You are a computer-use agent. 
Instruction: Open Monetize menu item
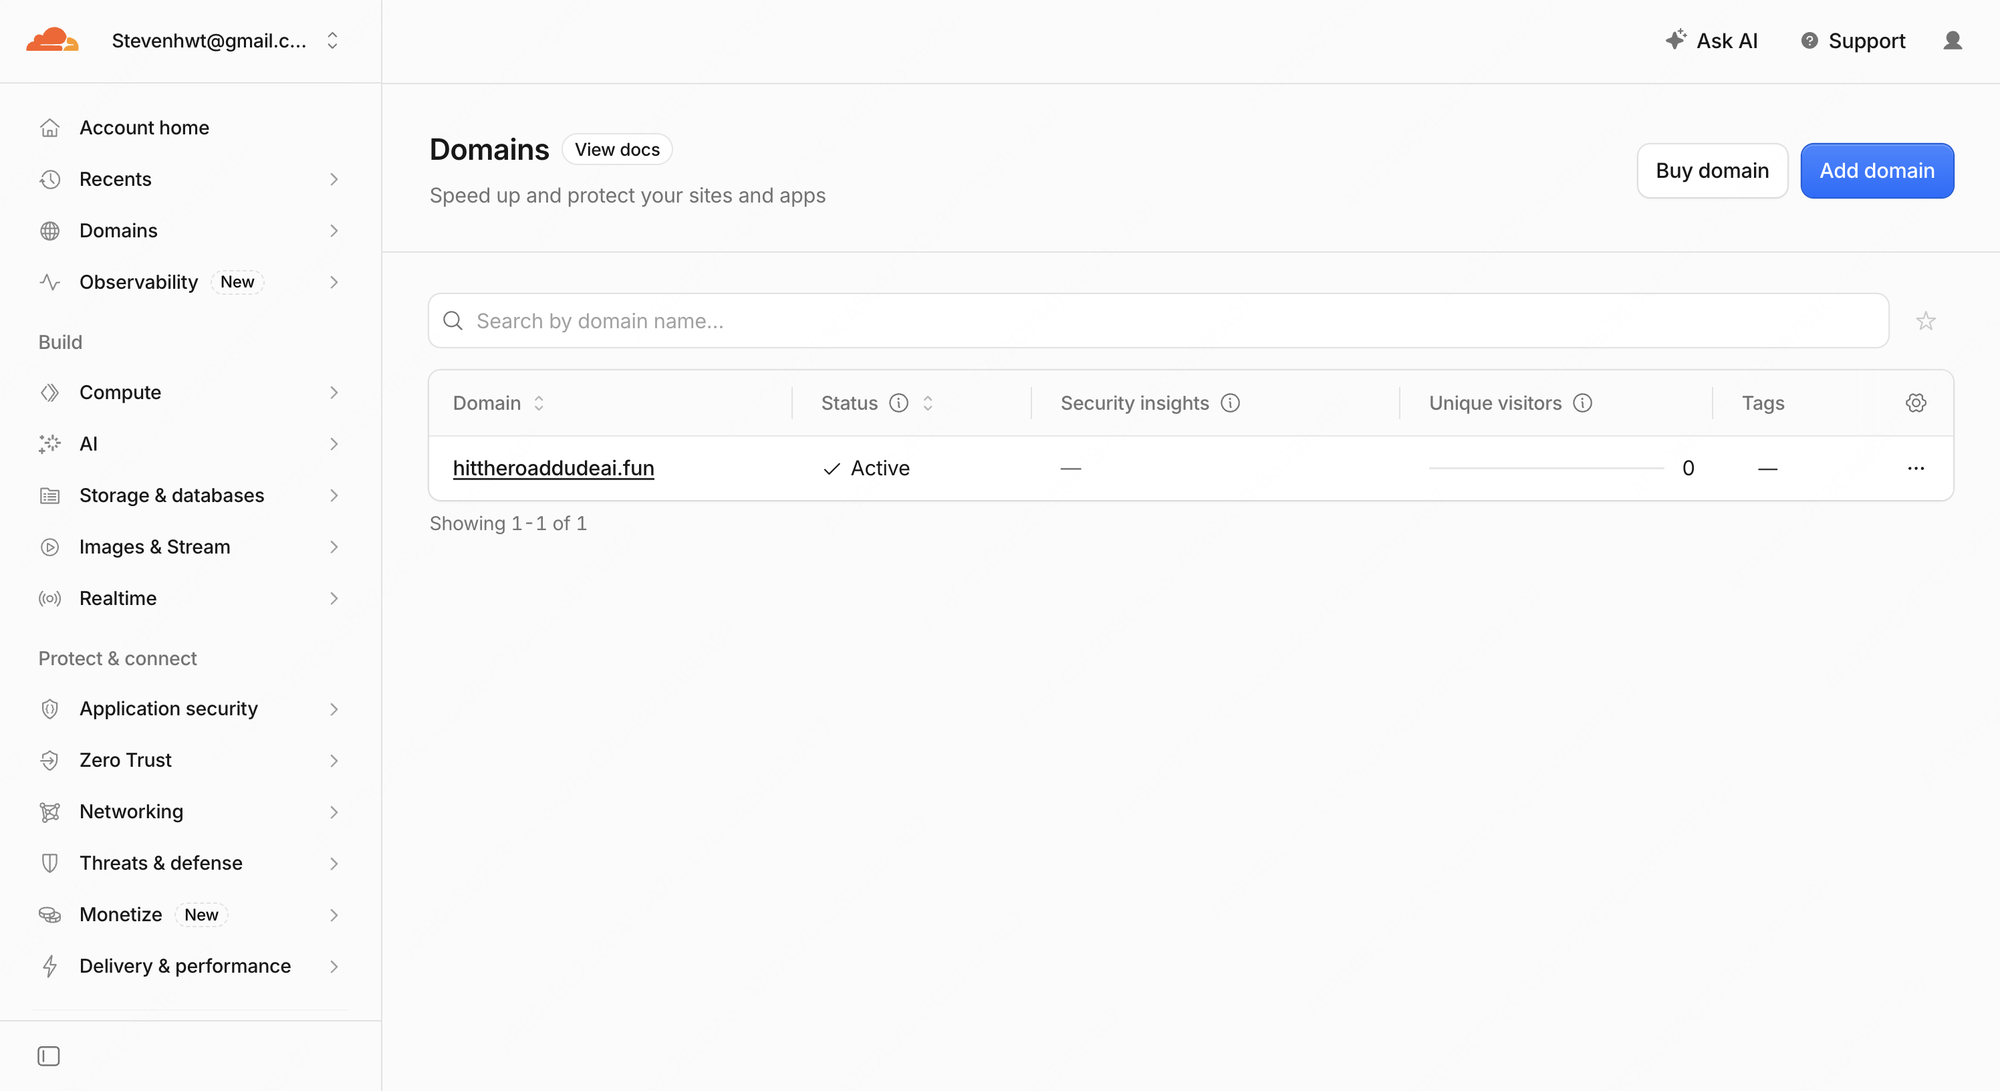[190, 915]
